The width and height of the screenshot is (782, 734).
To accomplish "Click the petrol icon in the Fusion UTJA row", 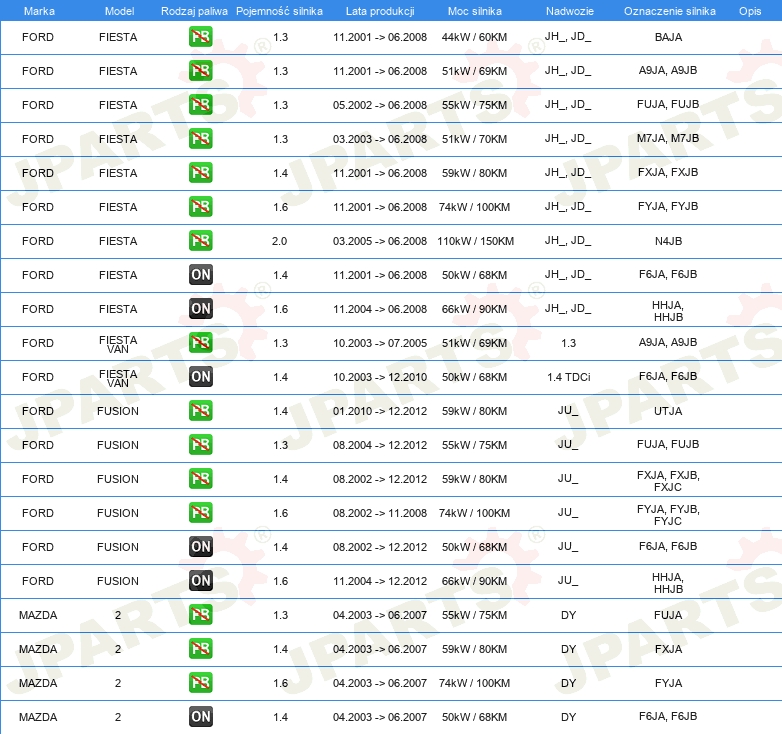I will tap(200, 411).
